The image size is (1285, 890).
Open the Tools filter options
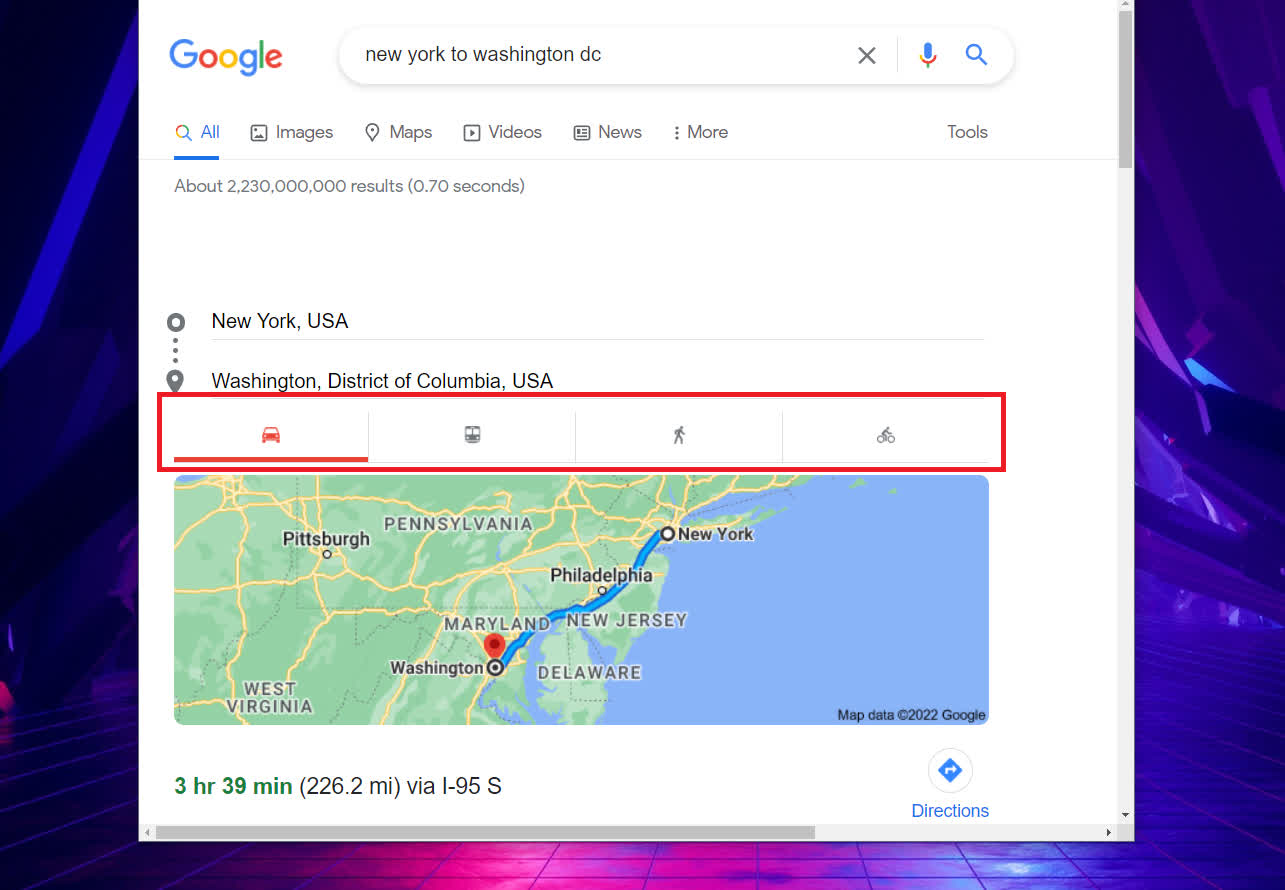[x=967, y=132]
